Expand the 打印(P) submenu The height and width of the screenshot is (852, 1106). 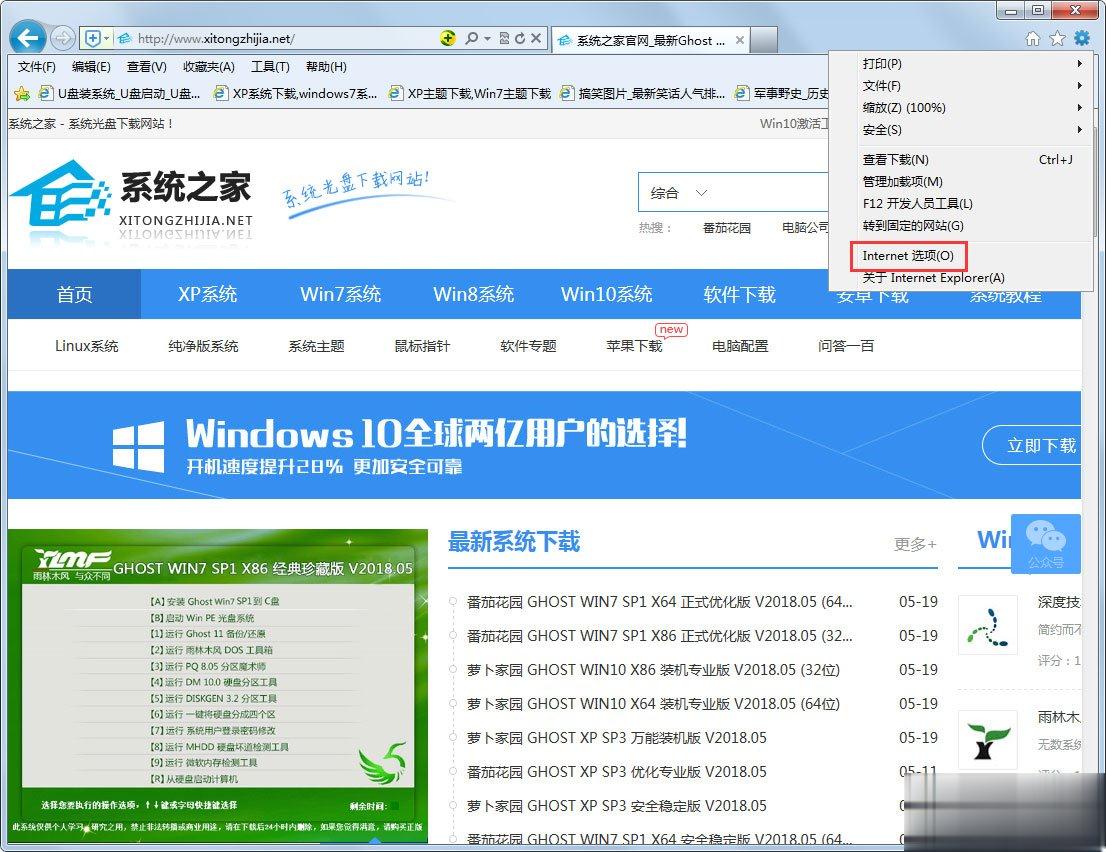point(961,63)
